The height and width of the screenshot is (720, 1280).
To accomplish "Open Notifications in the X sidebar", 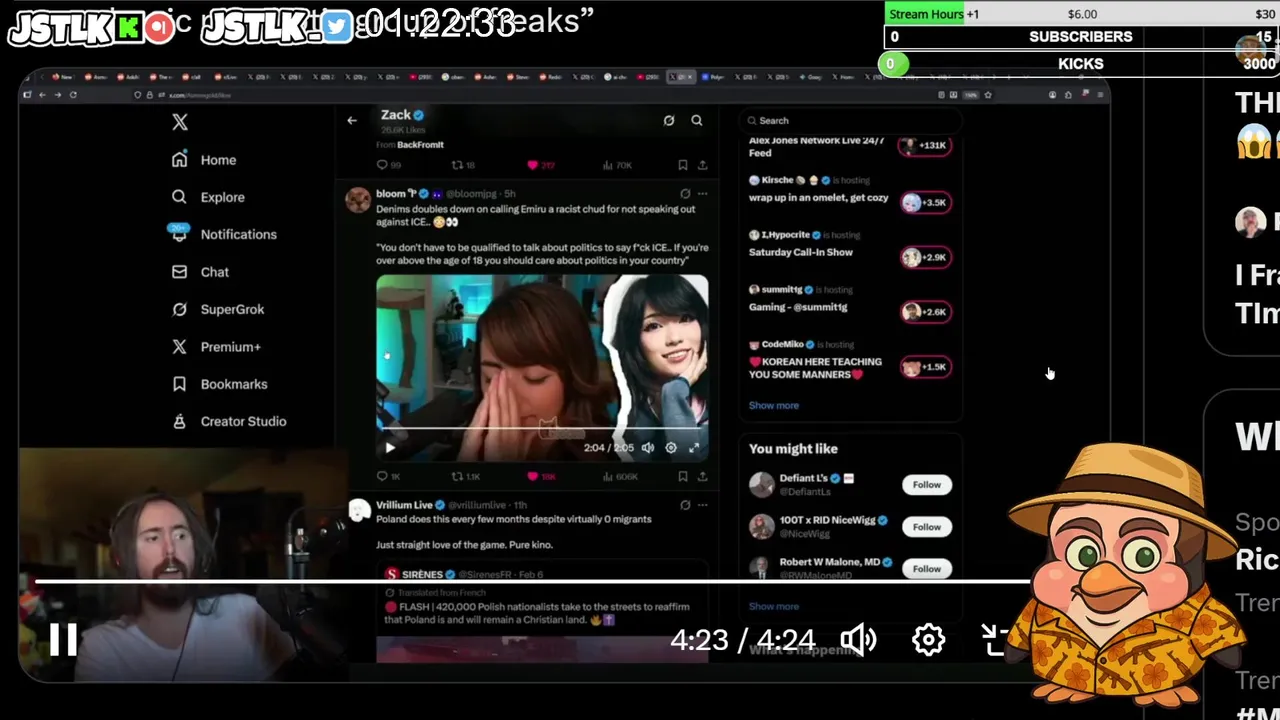I will (224, 234).
